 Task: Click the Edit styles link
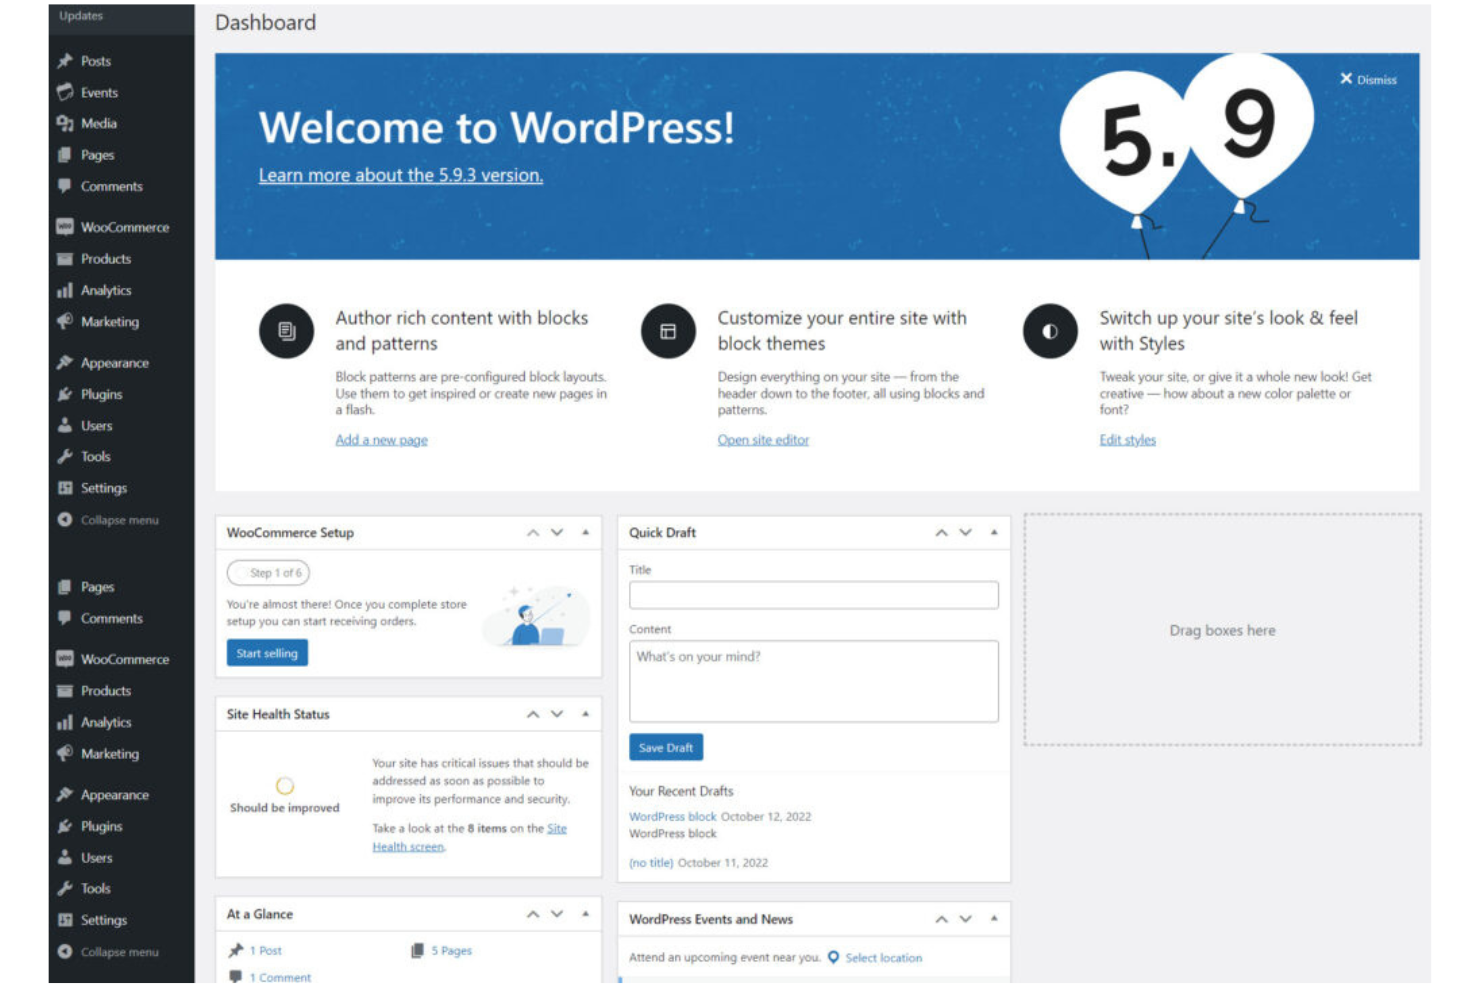pos(1127,440)
